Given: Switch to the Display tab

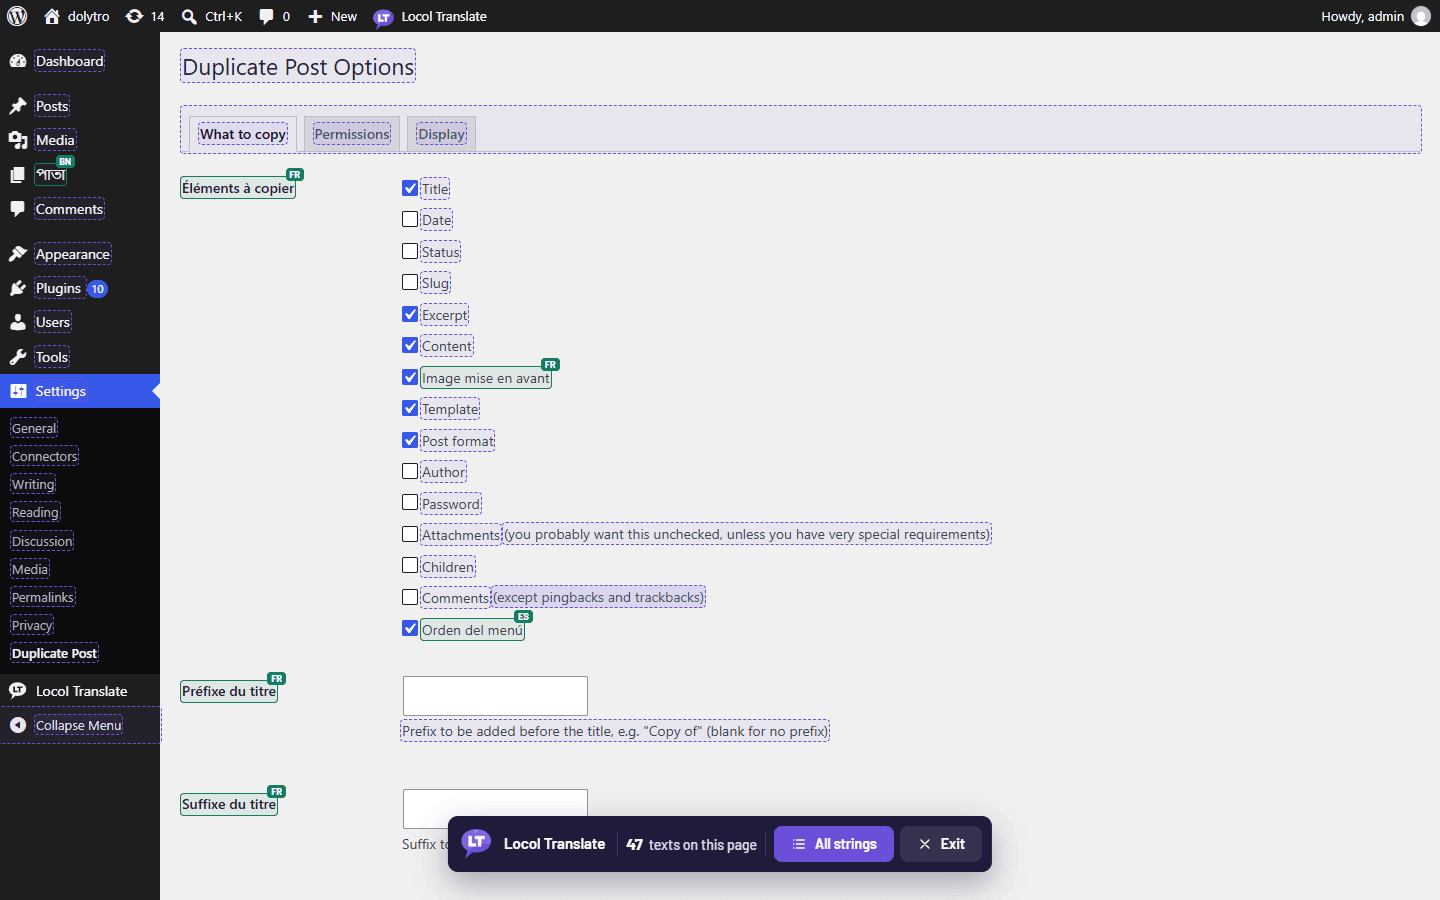Looking at the screenshot, I should pyautogui.click(x=442, y=134).
